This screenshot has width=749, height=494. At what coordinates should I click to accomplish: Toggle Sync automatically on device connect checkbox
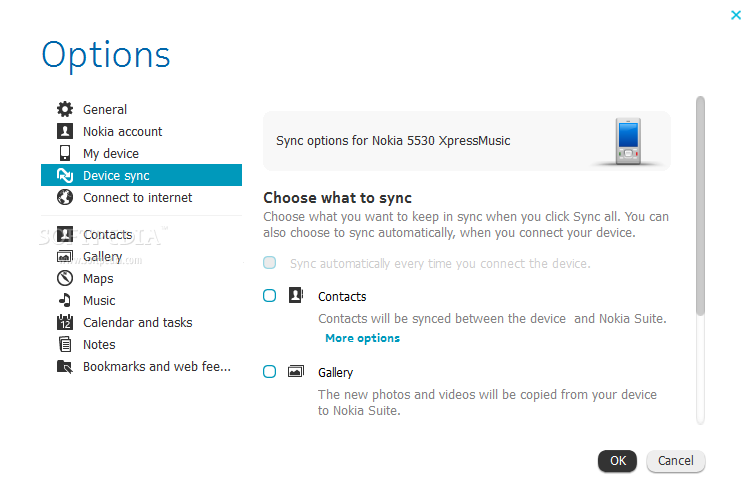[x=269, y=263]
